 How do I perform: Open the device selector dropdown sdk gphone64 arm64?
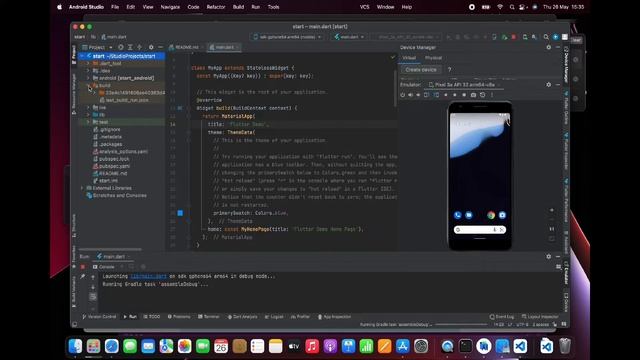pos(287,37)
